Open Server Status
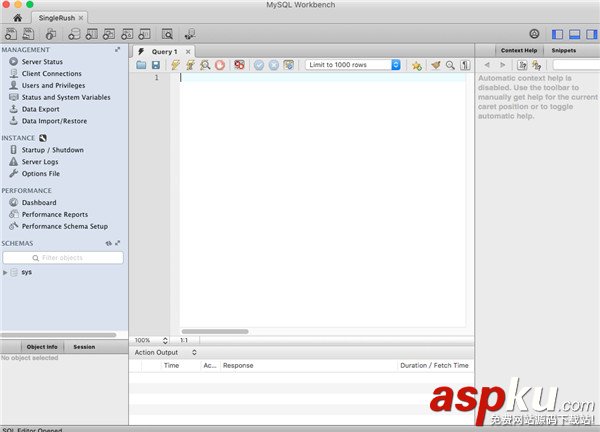Image resolution: width=600 pixels, height=432 pixels. (x=42, y=62)
